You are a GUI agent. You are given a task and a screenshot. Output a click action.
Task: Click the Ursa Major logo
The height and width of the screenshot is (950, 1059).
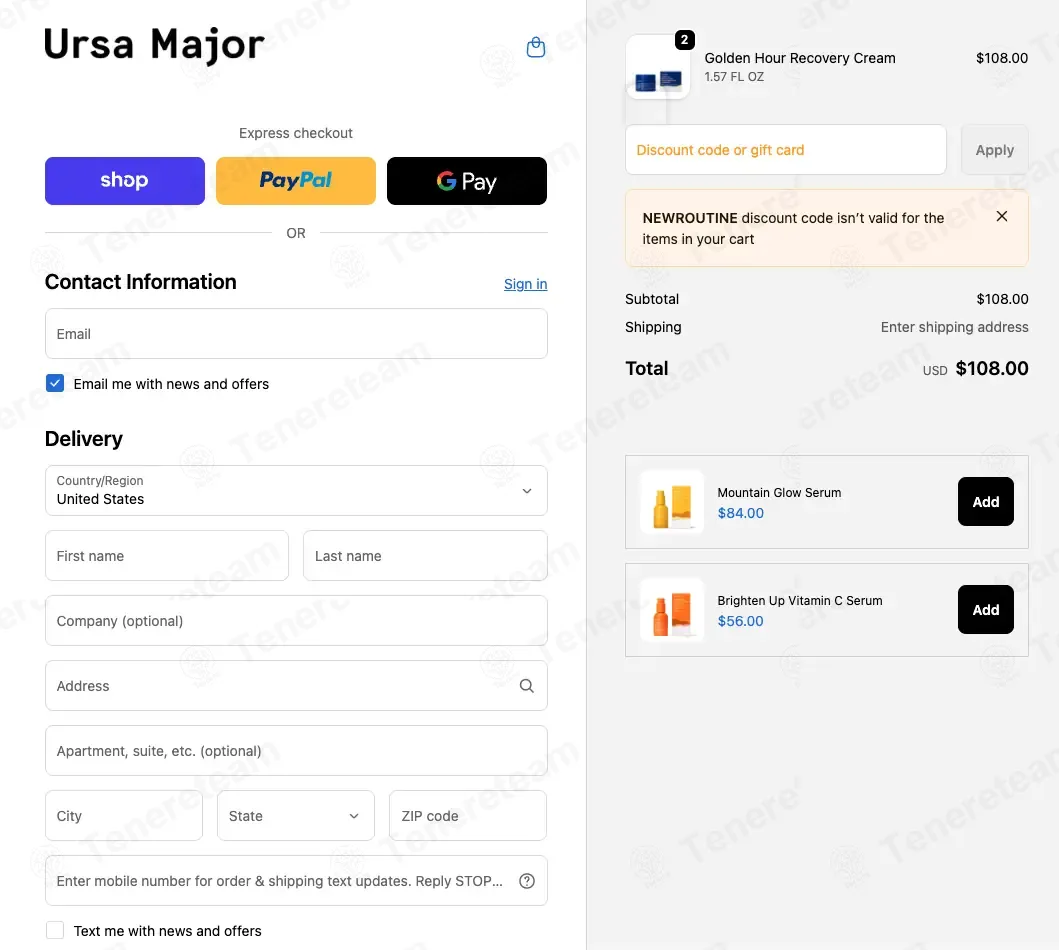tap(154, 45)
